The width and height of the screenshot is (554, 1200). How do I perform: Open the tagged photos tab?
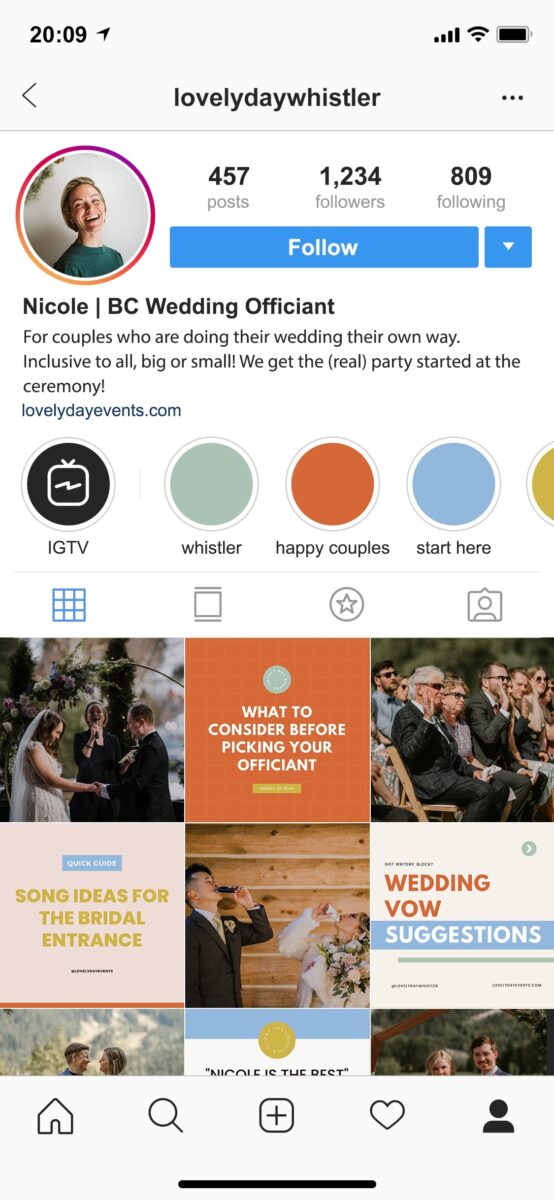pyautogui.click(x=485, y=605)
